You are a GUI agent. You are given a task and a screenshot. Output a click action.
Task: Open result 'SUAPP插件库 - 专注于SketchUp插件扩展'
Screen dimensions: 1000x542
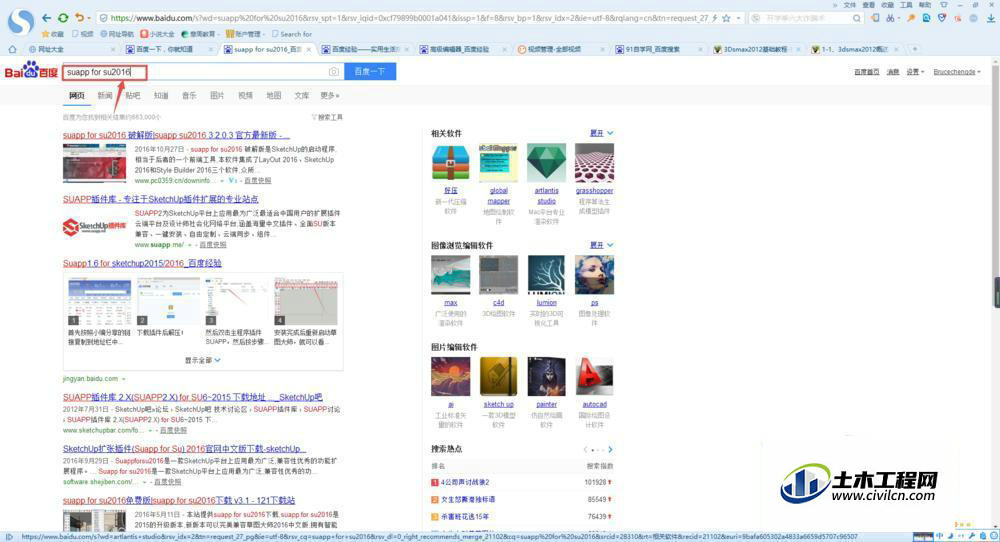161,200
